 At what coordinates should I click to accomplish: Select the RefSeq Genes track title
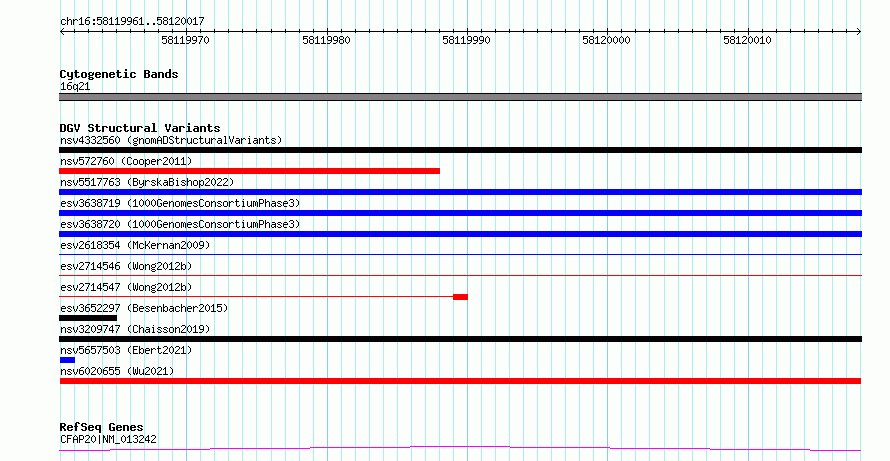coord(101,427)
